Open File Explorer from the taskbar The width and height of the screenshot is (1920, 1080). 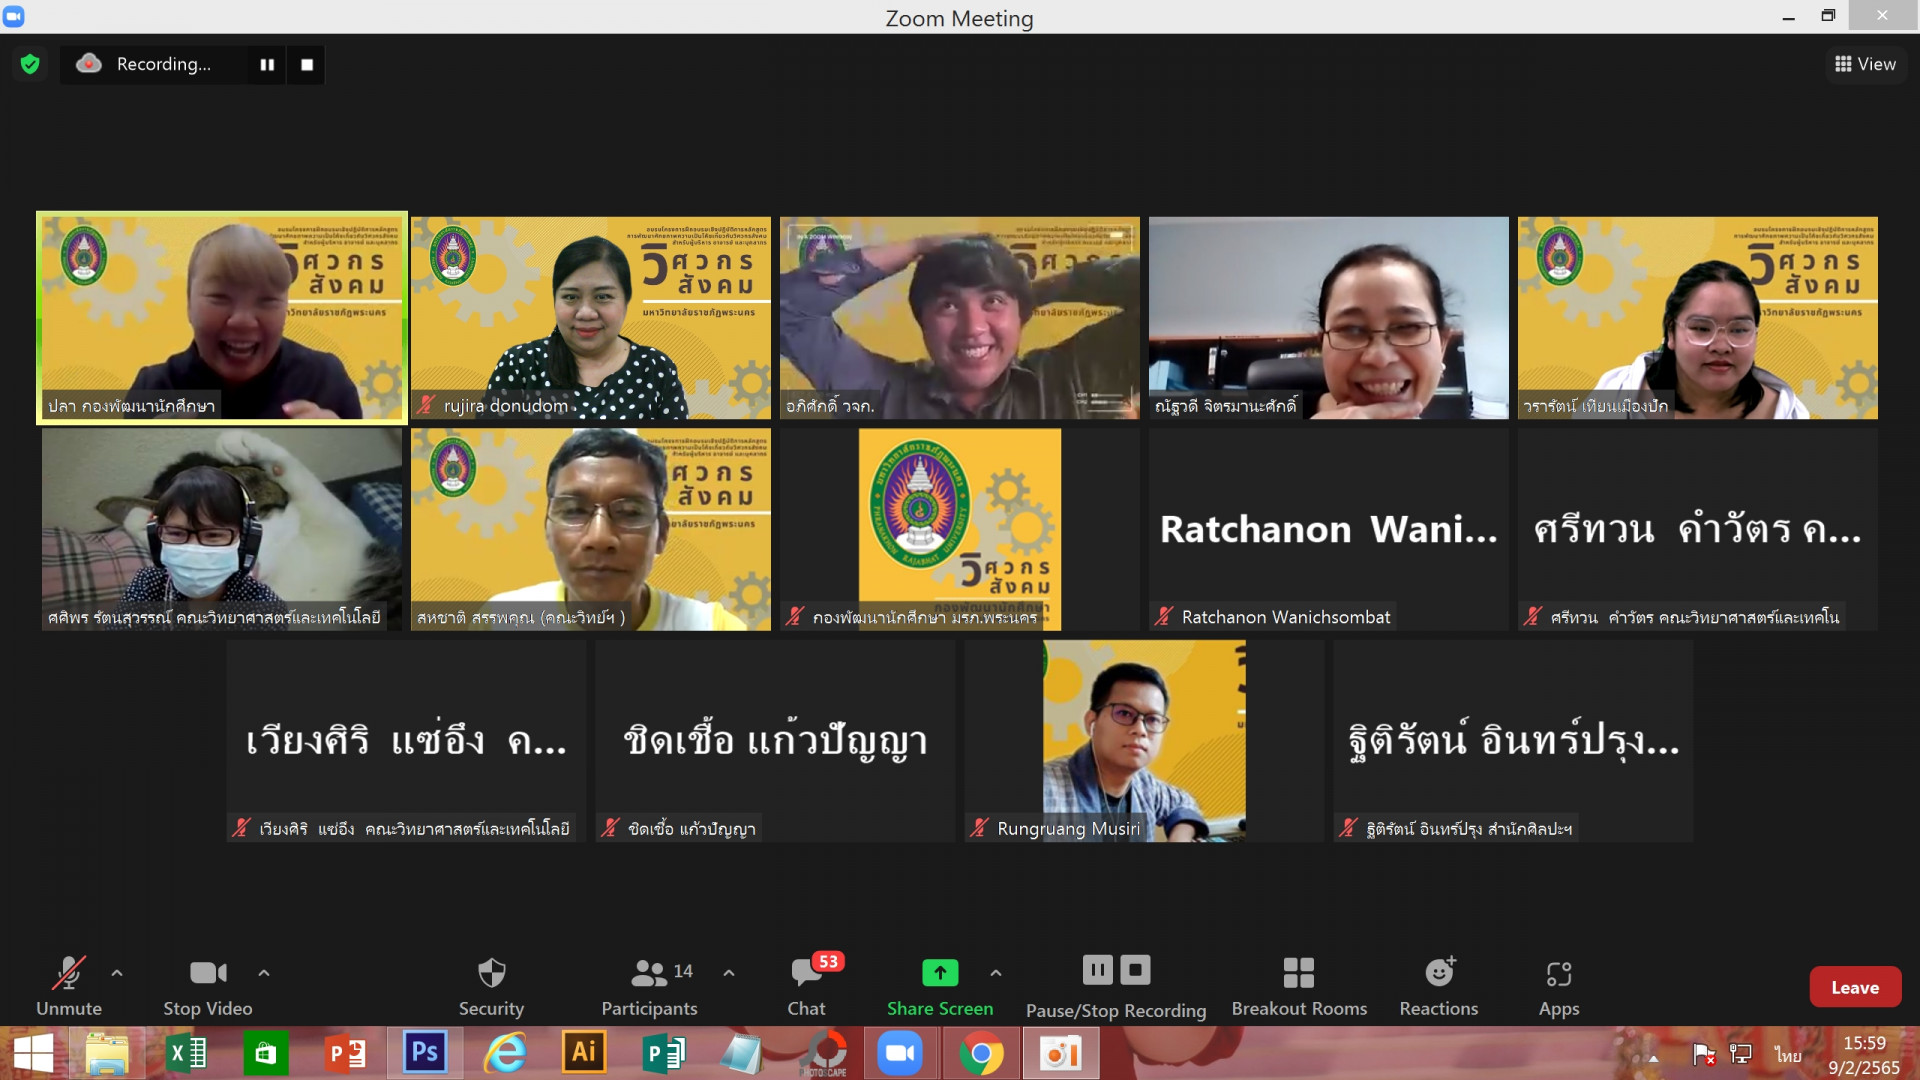pyautogui.click(x=107, y=1054)
